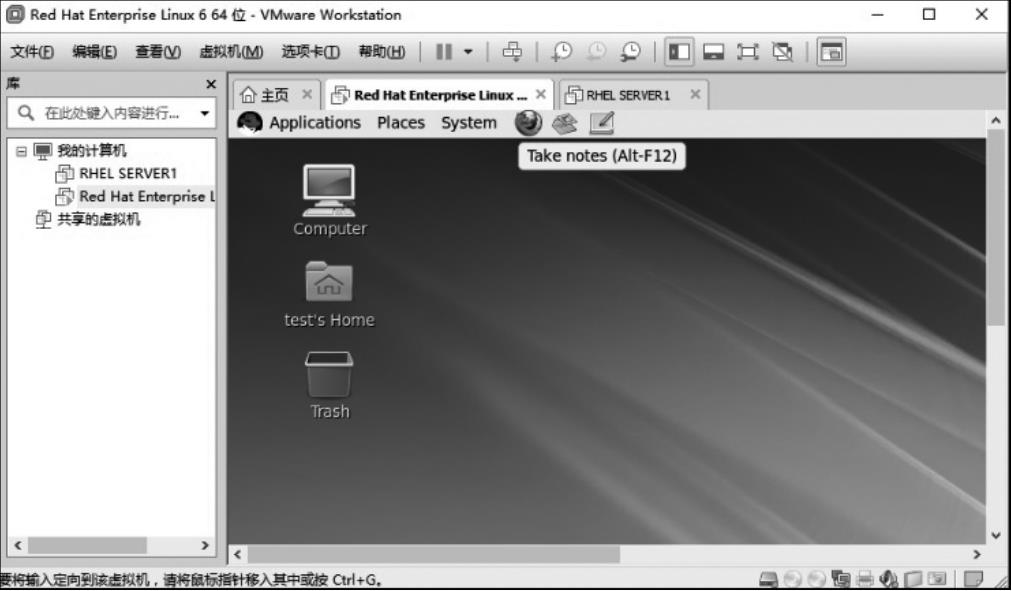The width and height of the screenshot is (1012, 591).
Task: Send Ctrl+Alt+Del to the virtual machine
Action: [x=512, y=52]
